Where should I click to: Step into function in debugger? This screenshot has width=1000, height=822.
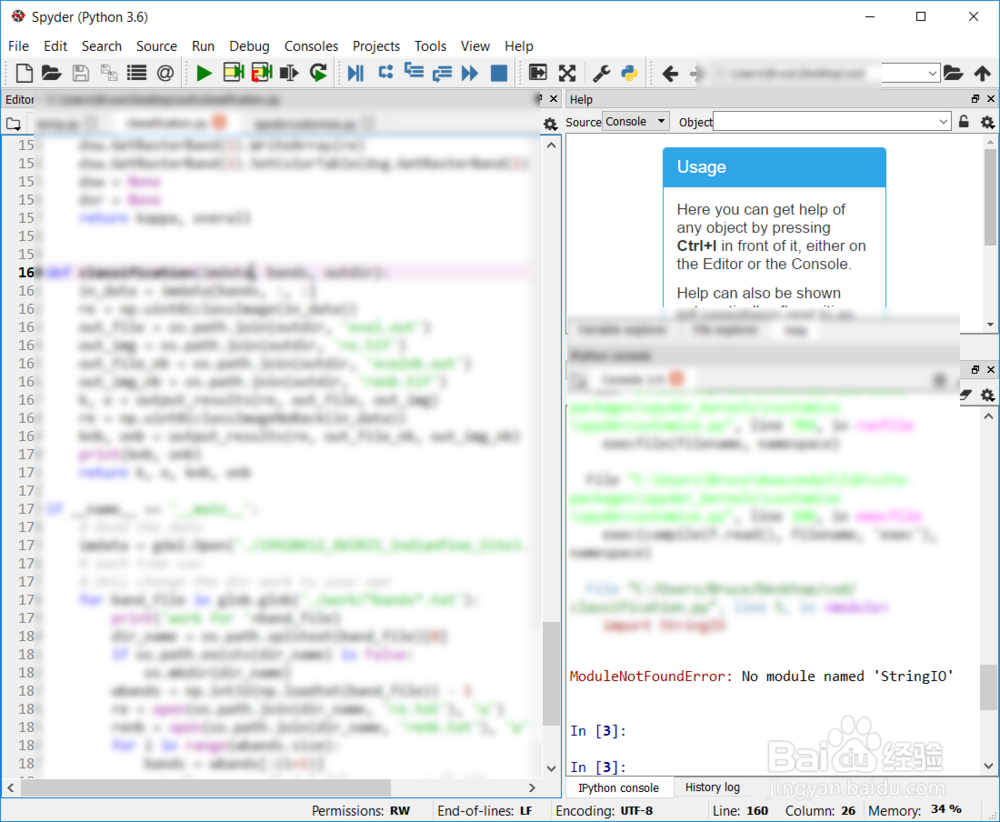[414, 72]
